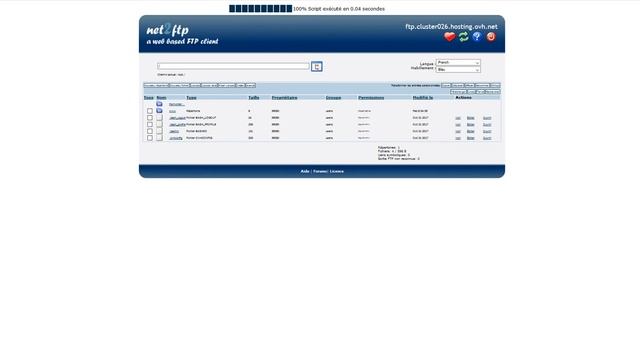Sort by the Type column header
The width and height of the screenshot is (640, 360).
[x=191, y=98]
